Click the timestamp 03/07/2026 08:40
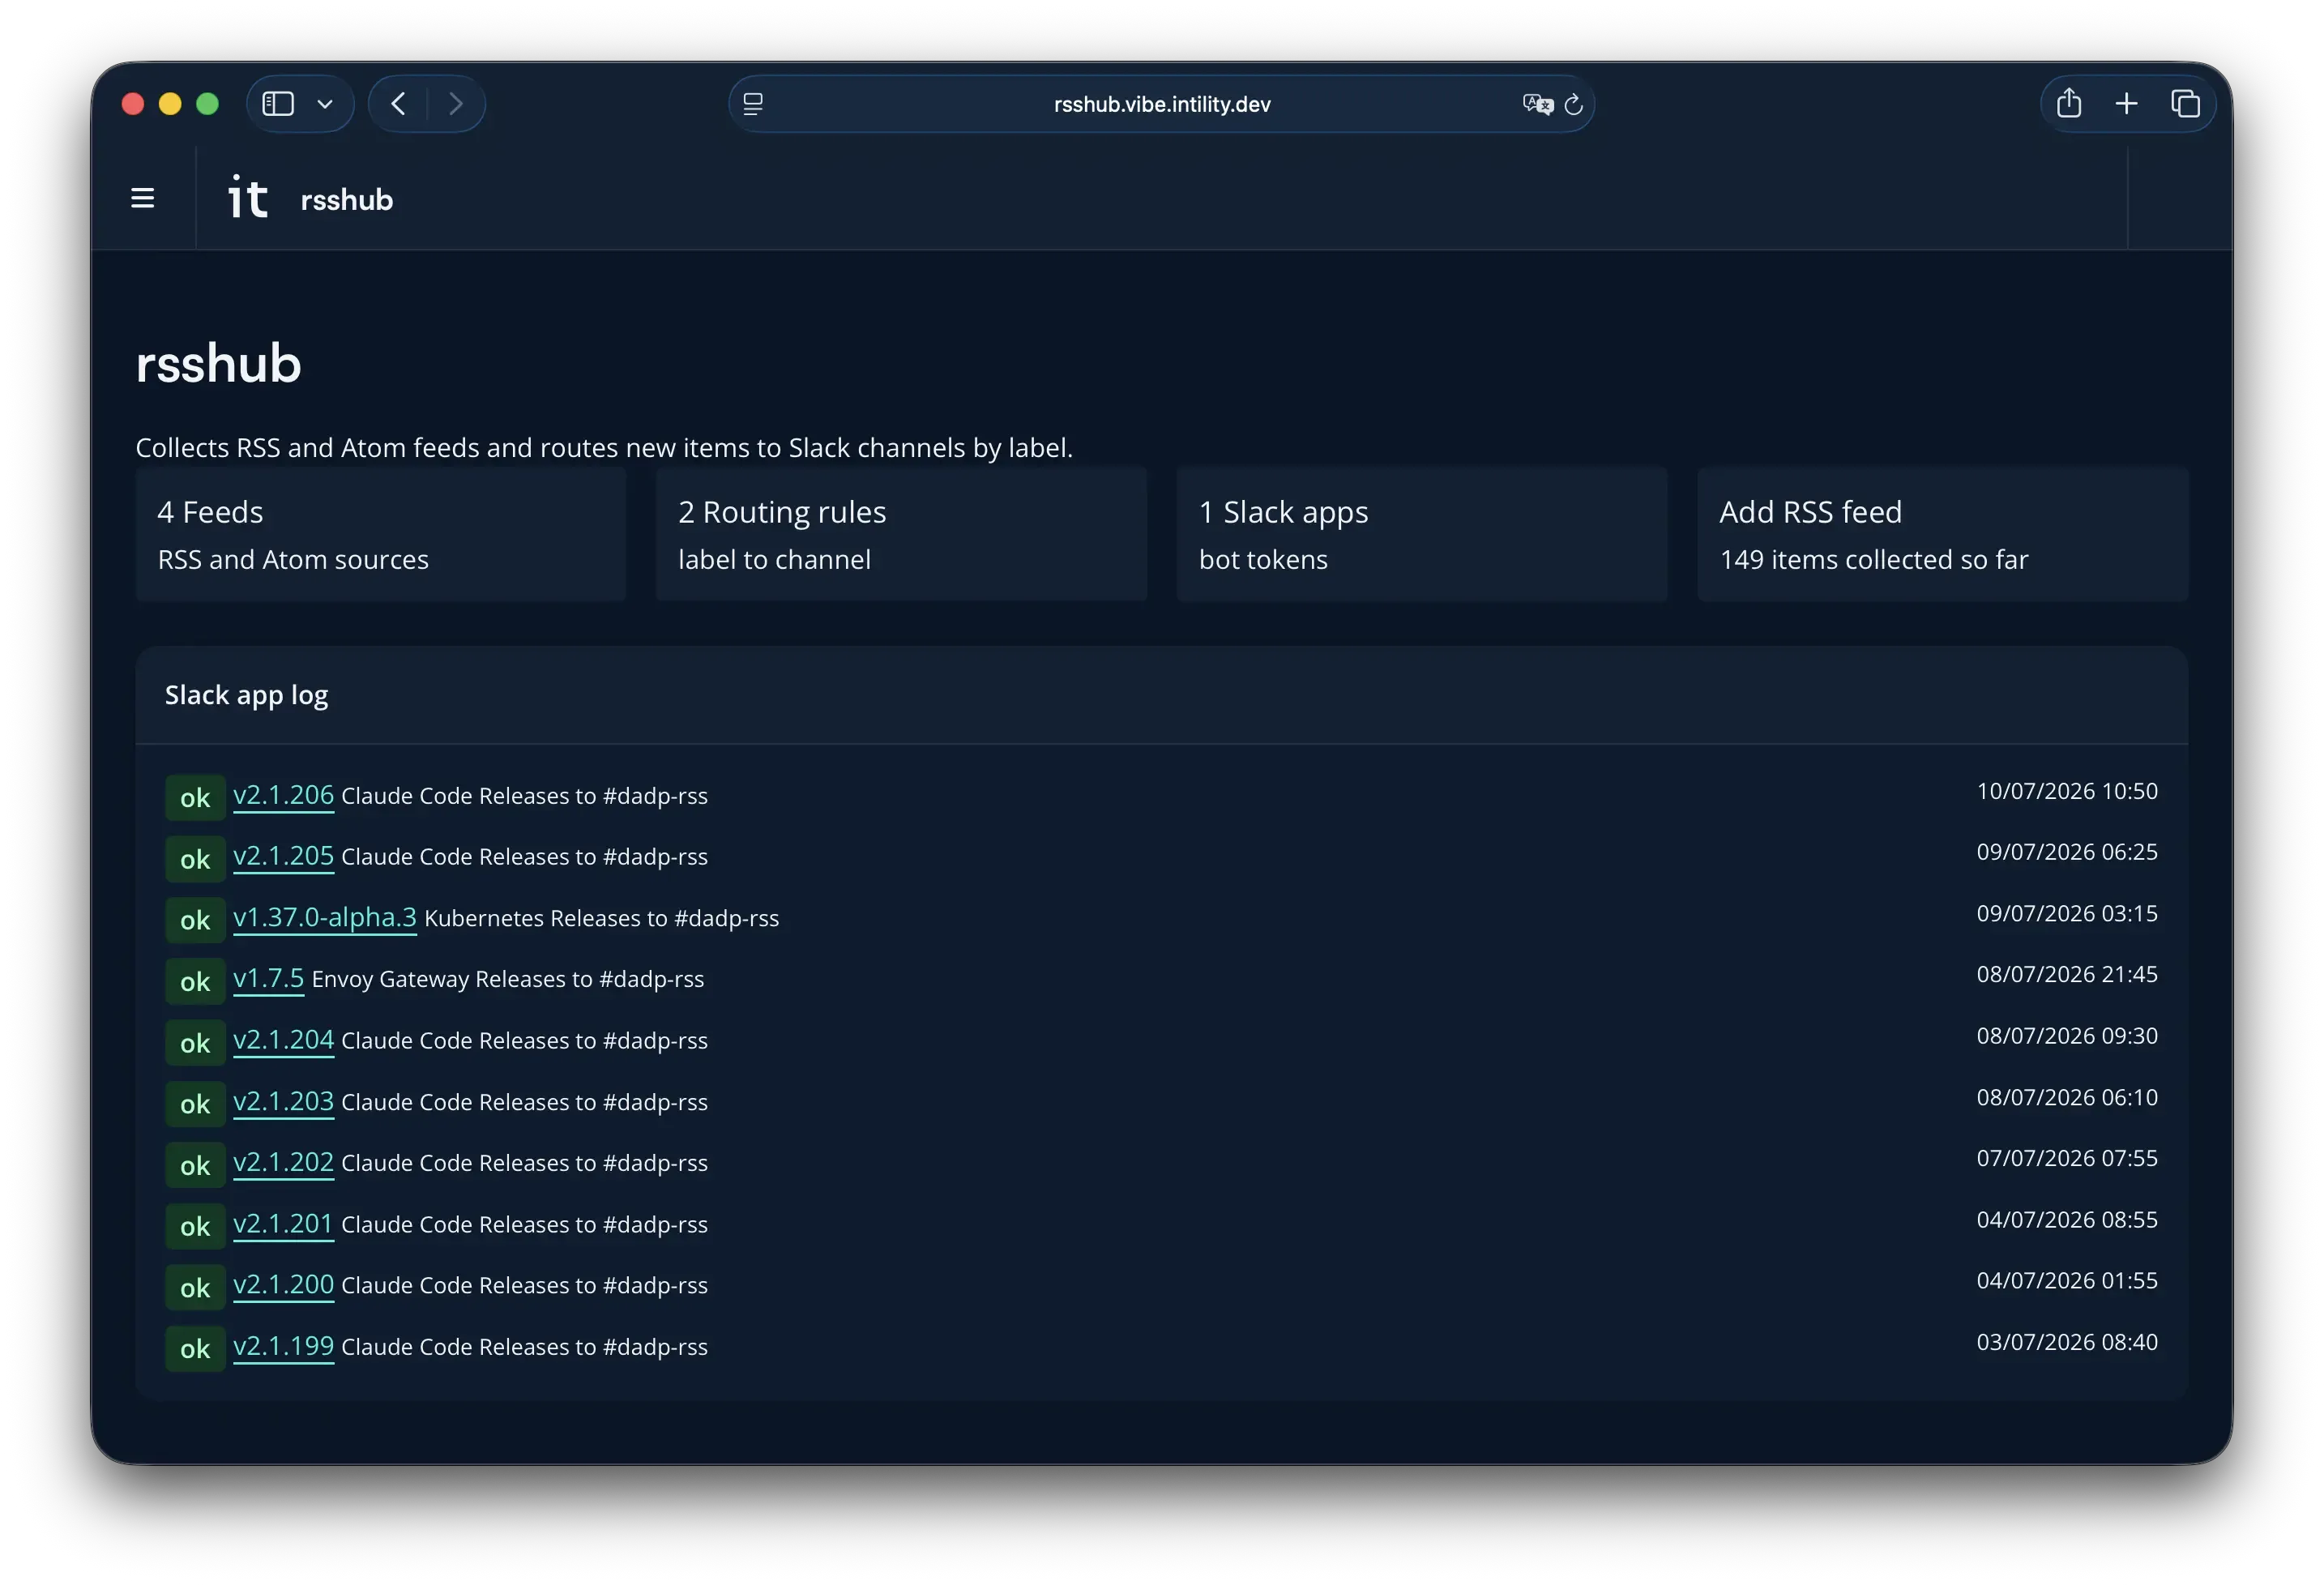The image size is (2324, 1585). click(2066, 1342)
